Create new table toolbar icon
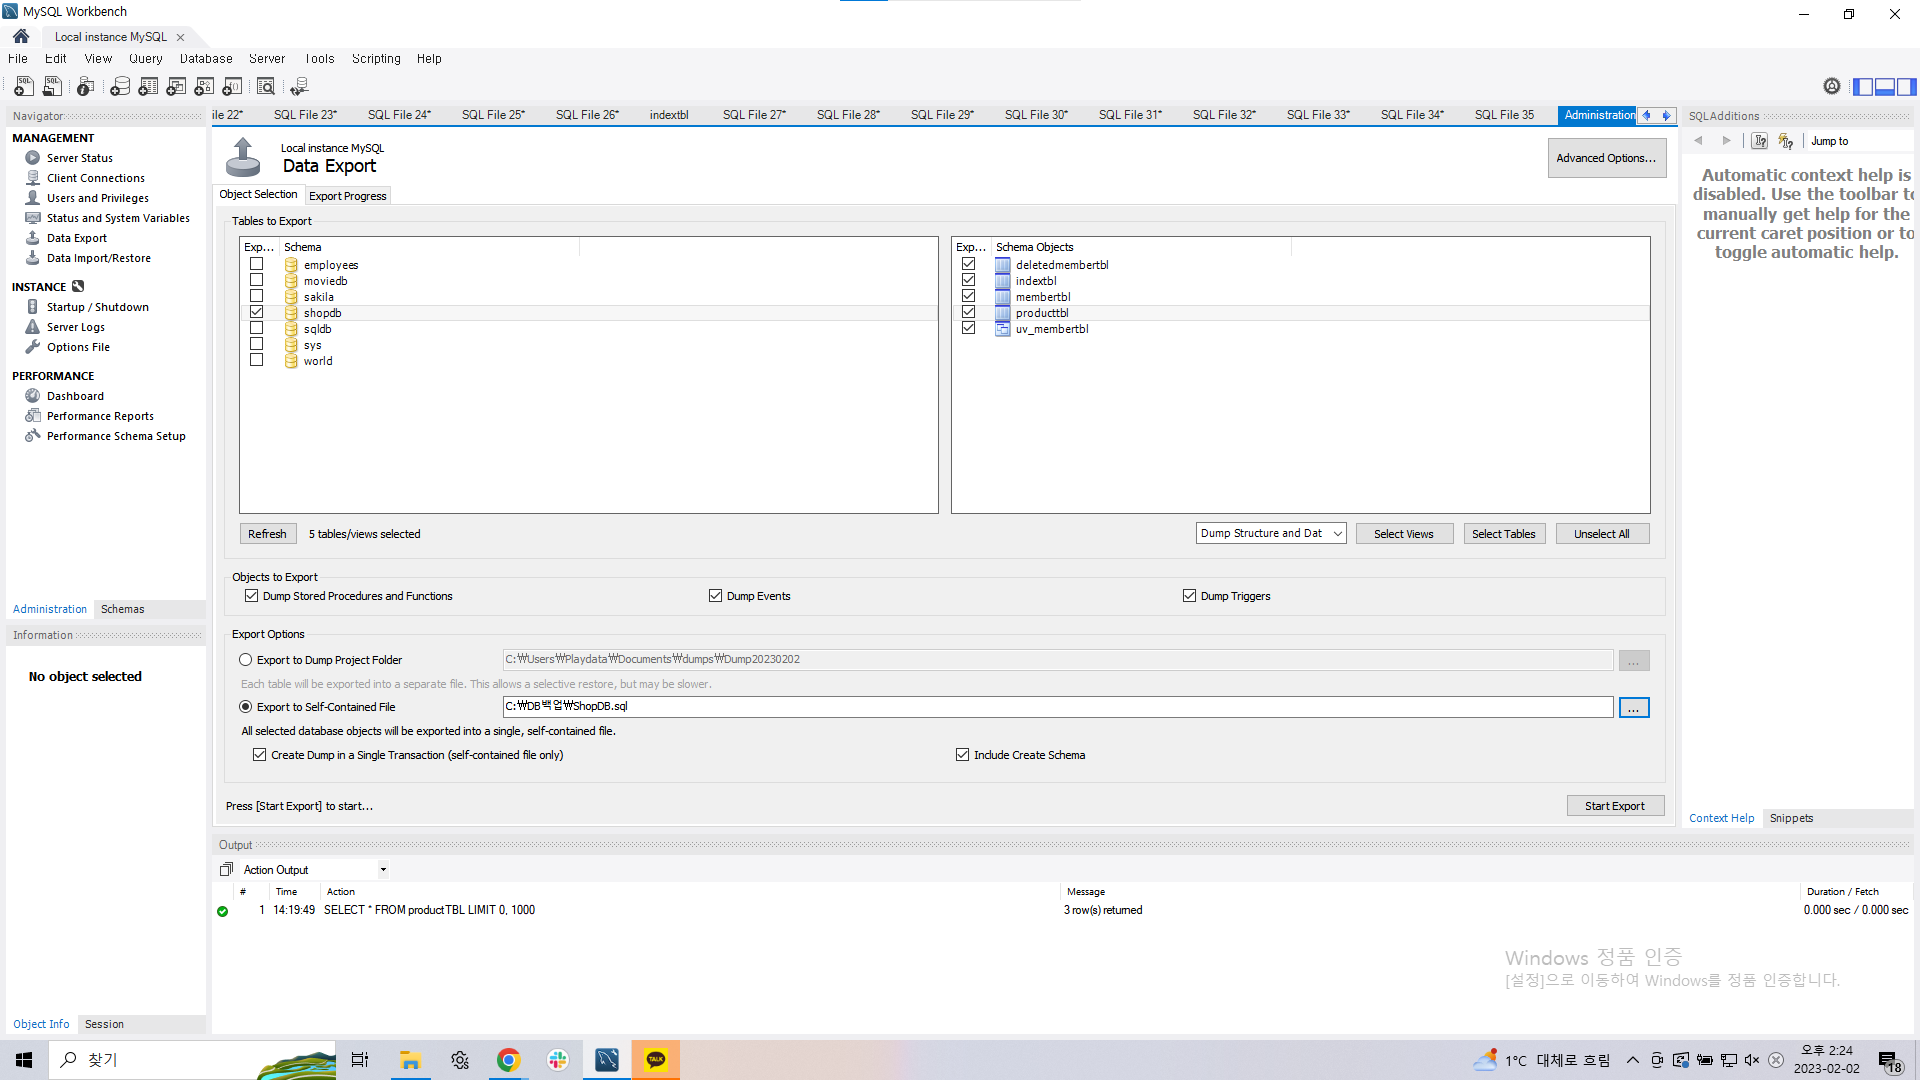This screenshot has height=1080, width=1920. pyautogui.click(x=148, y=87)
